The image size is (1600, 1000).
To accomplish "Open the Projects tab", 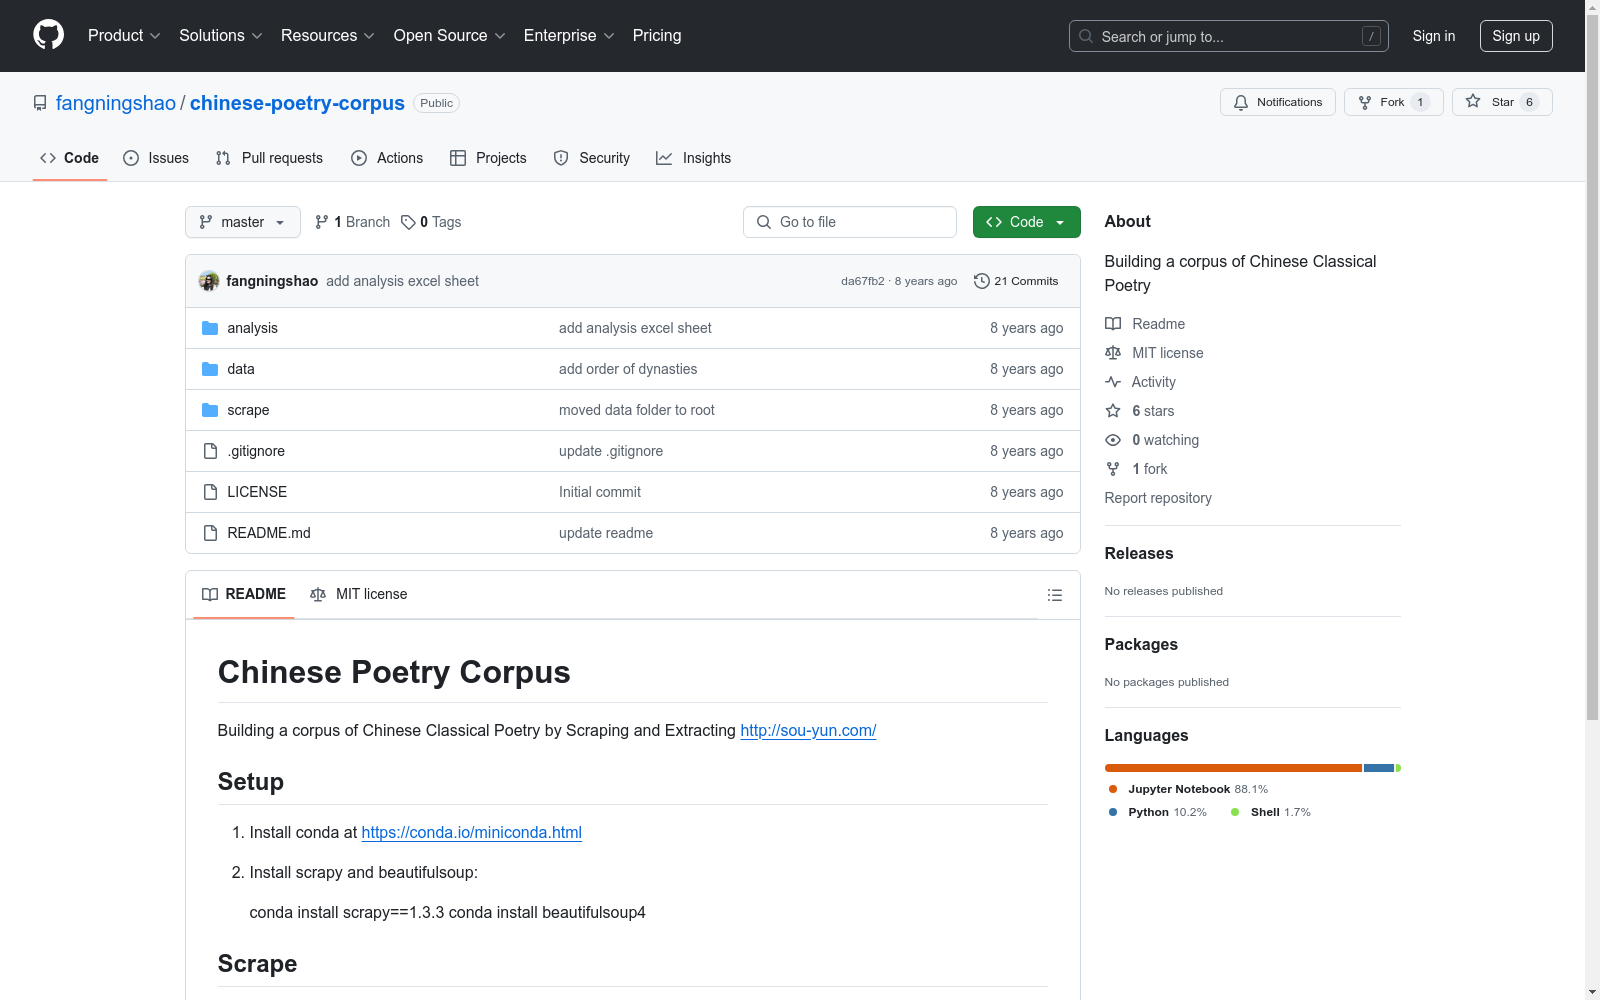I will pyautogui.click(x=488, y=158).
